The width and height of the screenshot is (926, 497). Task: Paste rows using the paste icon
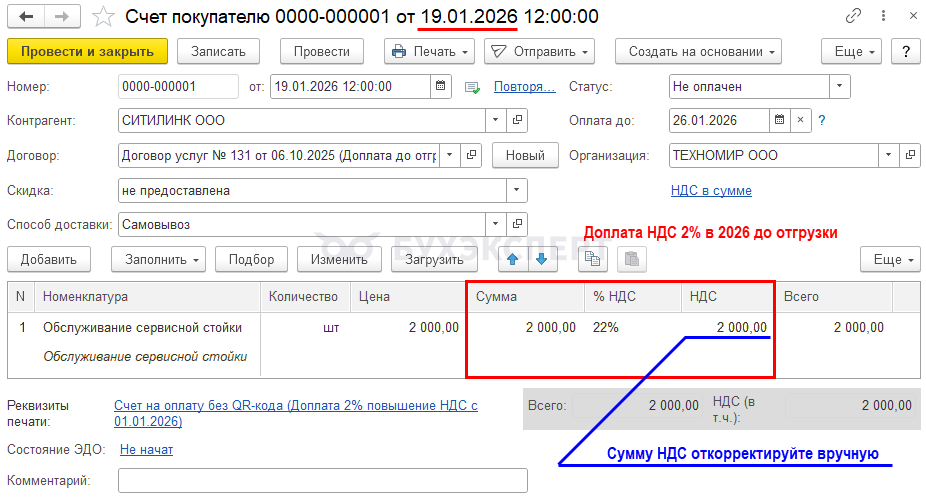tap(631, 259)
